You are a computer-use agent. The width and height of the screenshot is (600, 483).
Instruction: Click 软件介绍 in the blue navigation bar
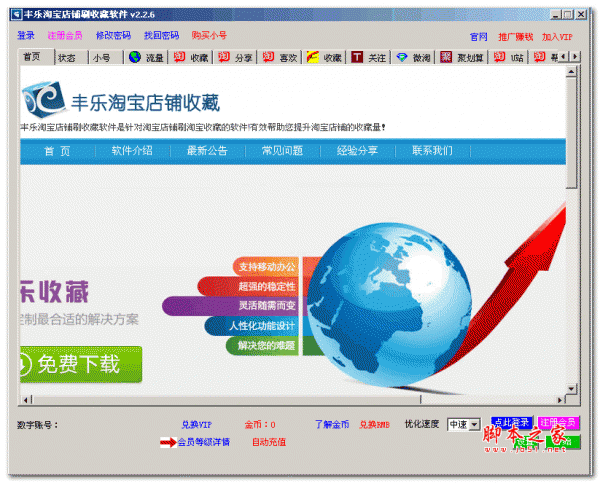[132, 151]
